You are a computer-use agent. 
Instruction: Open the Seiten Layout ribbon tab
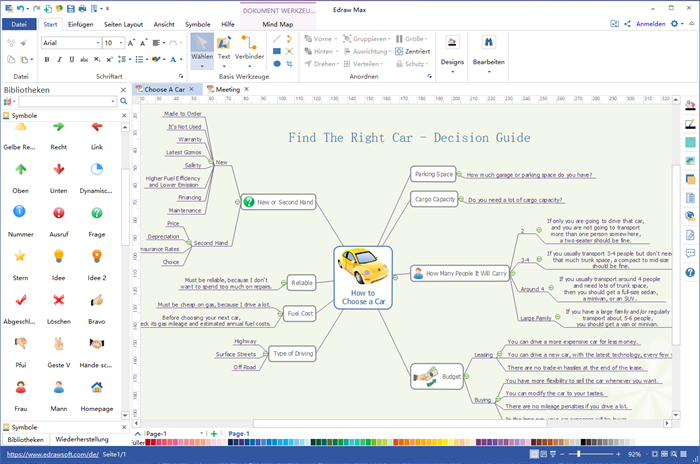pyautogui.click(x=122, y=22)
